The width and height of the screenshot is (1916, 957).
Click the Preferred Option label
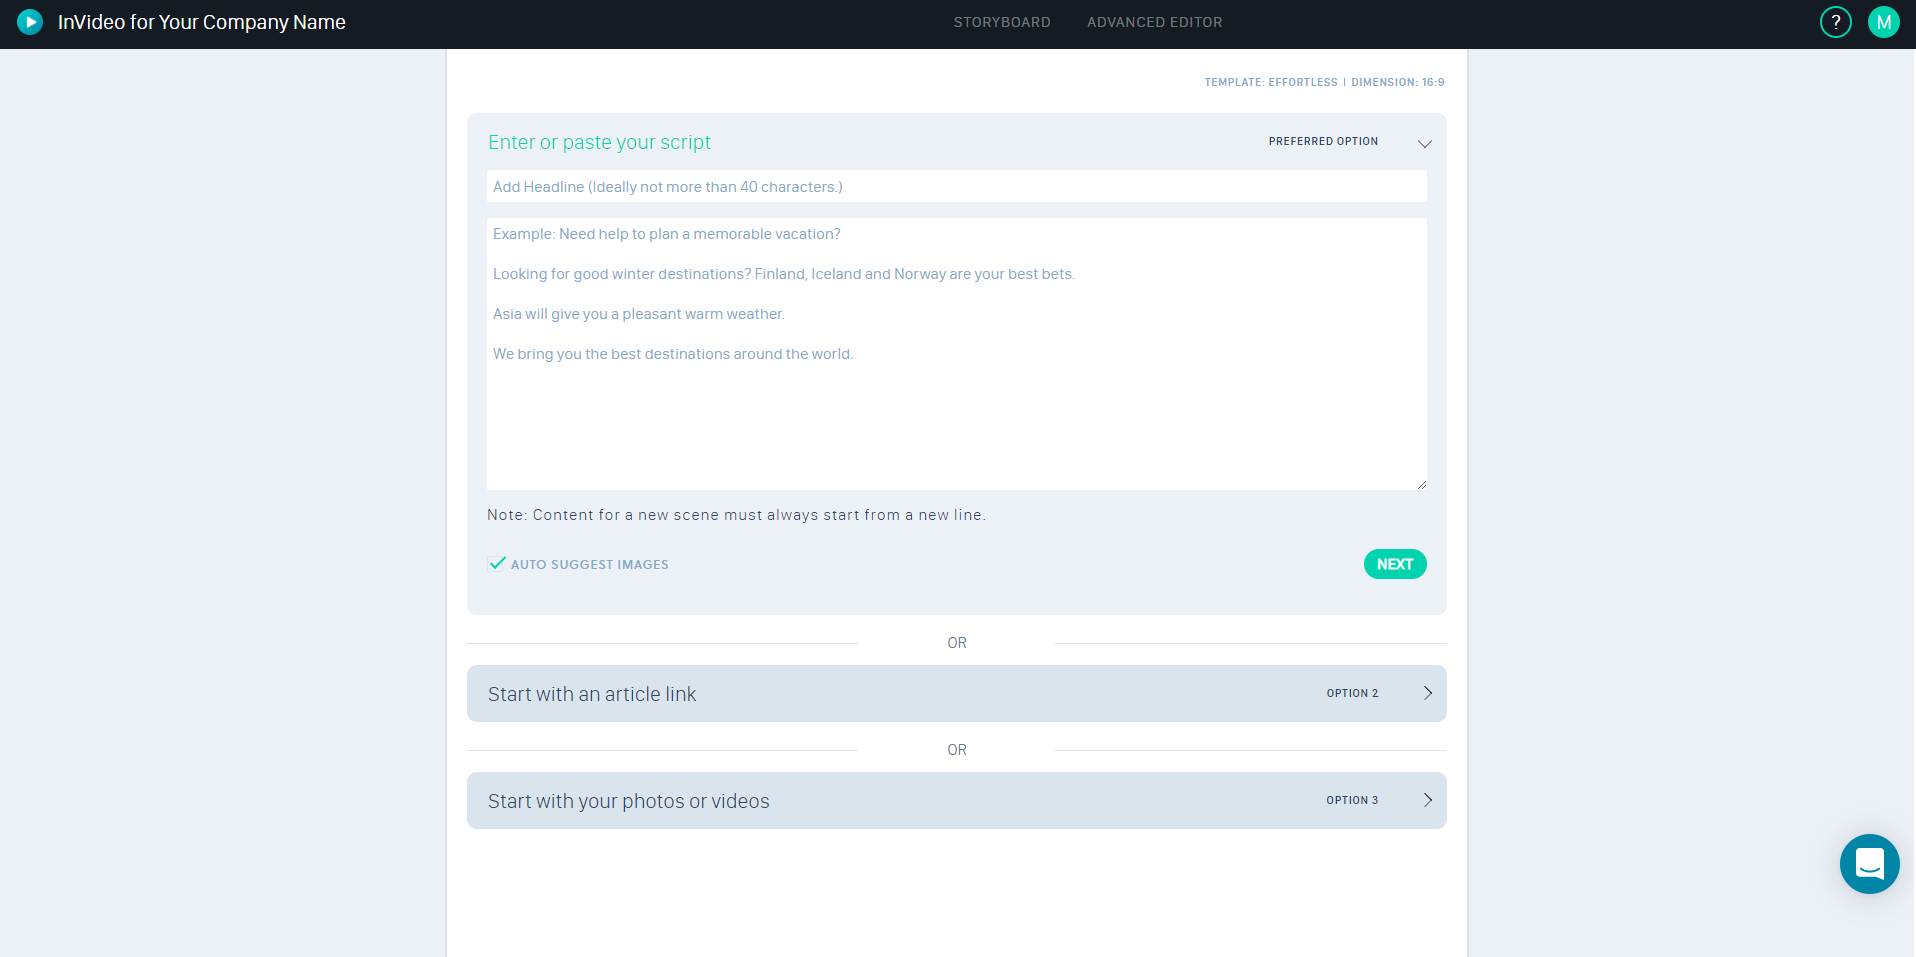(x=1323, y=142)
